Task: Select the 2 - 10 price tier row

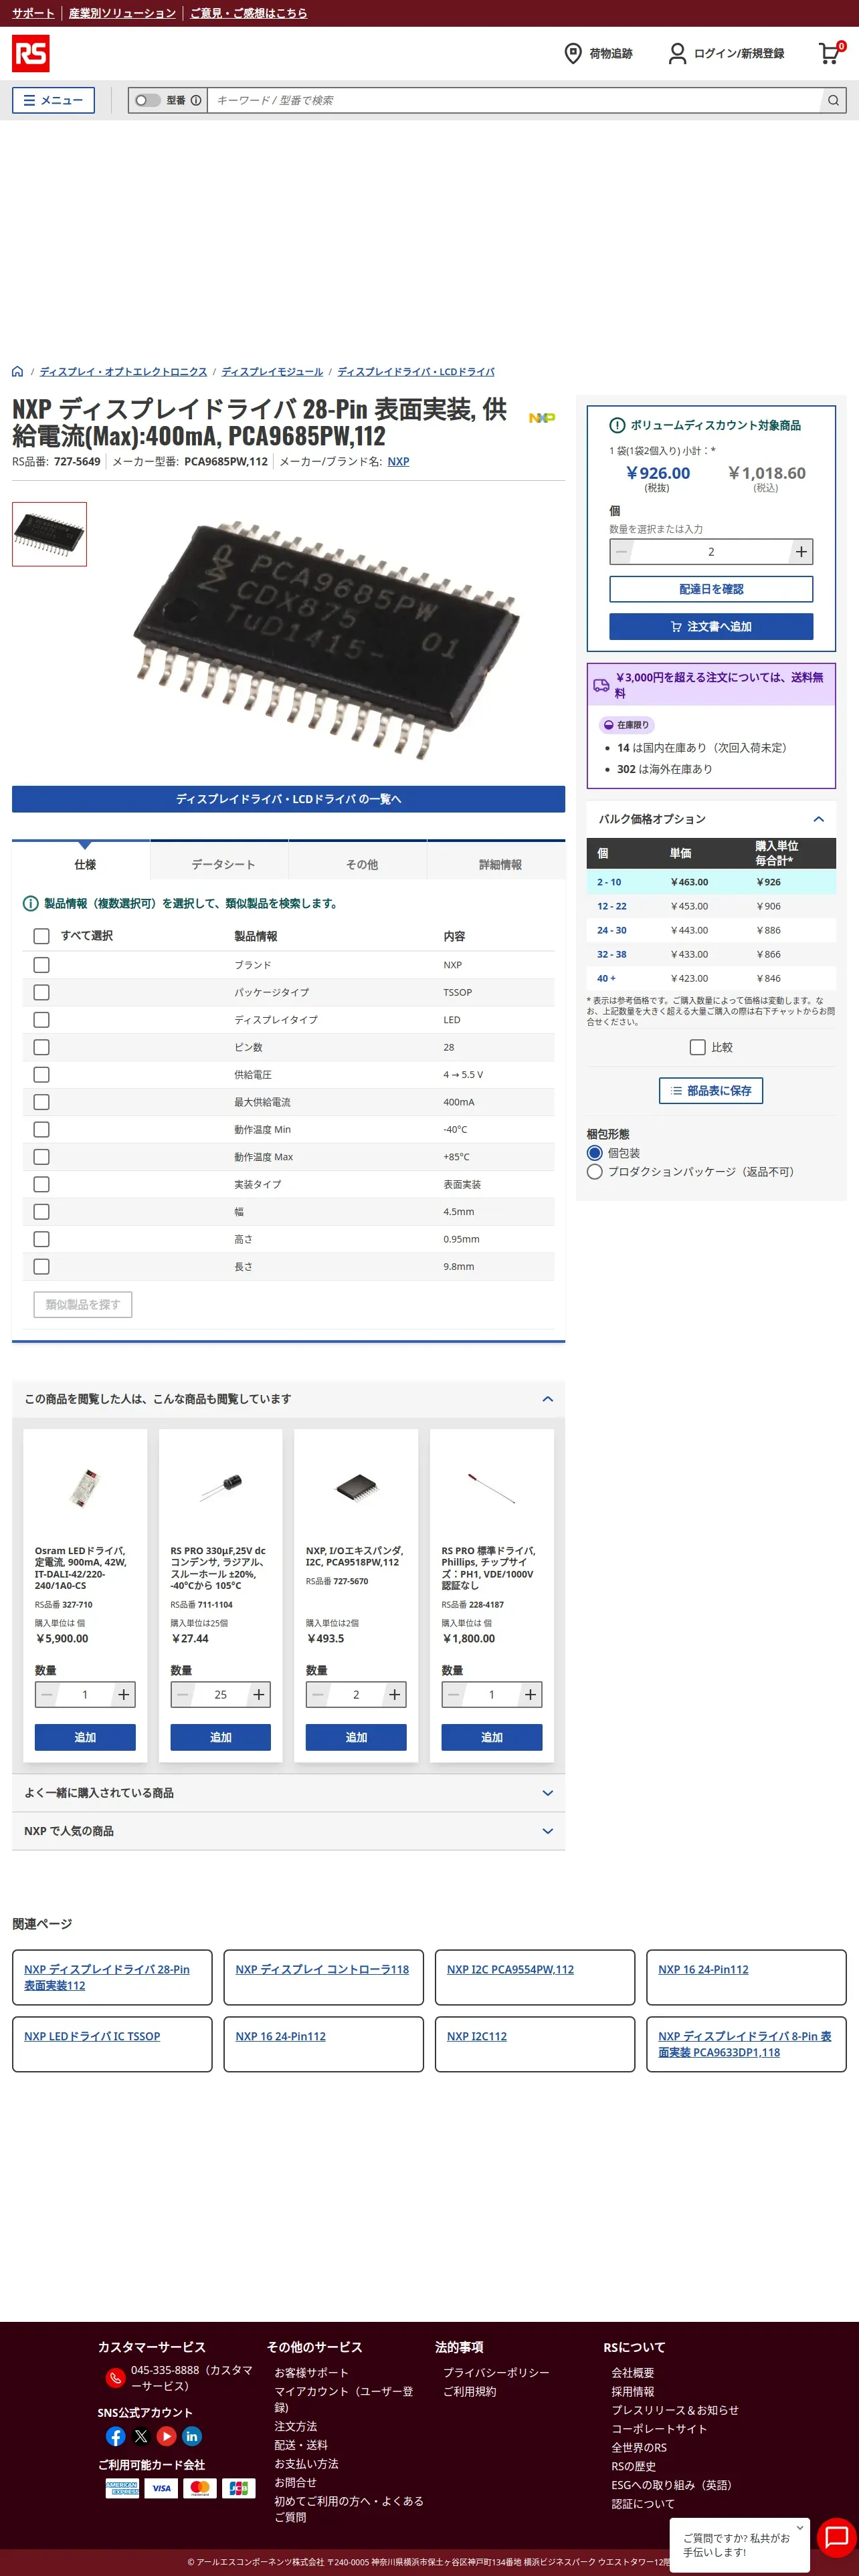Action: click(x=711, y=882)
